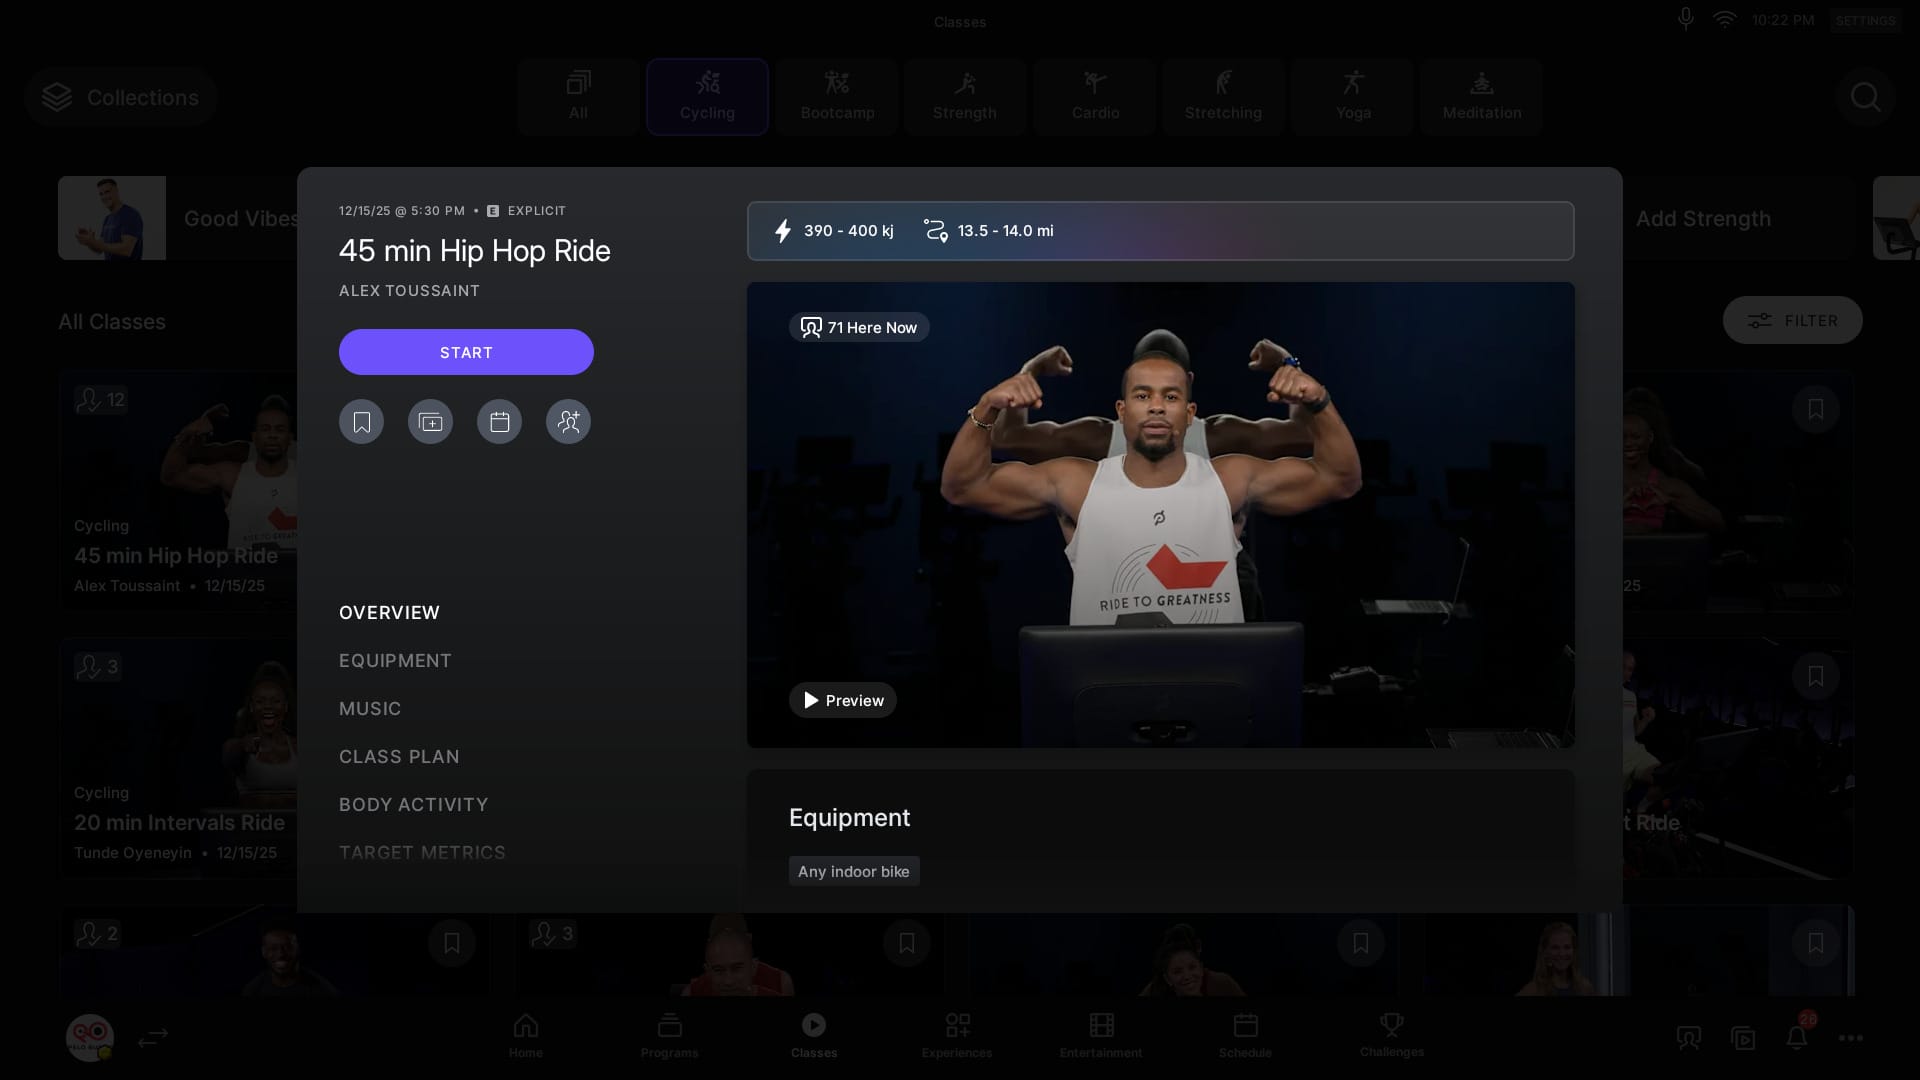The height and width of the screenshot is (1080, 1920).
Task: Open the FILTER options
Action: (x=1792, y=321)
